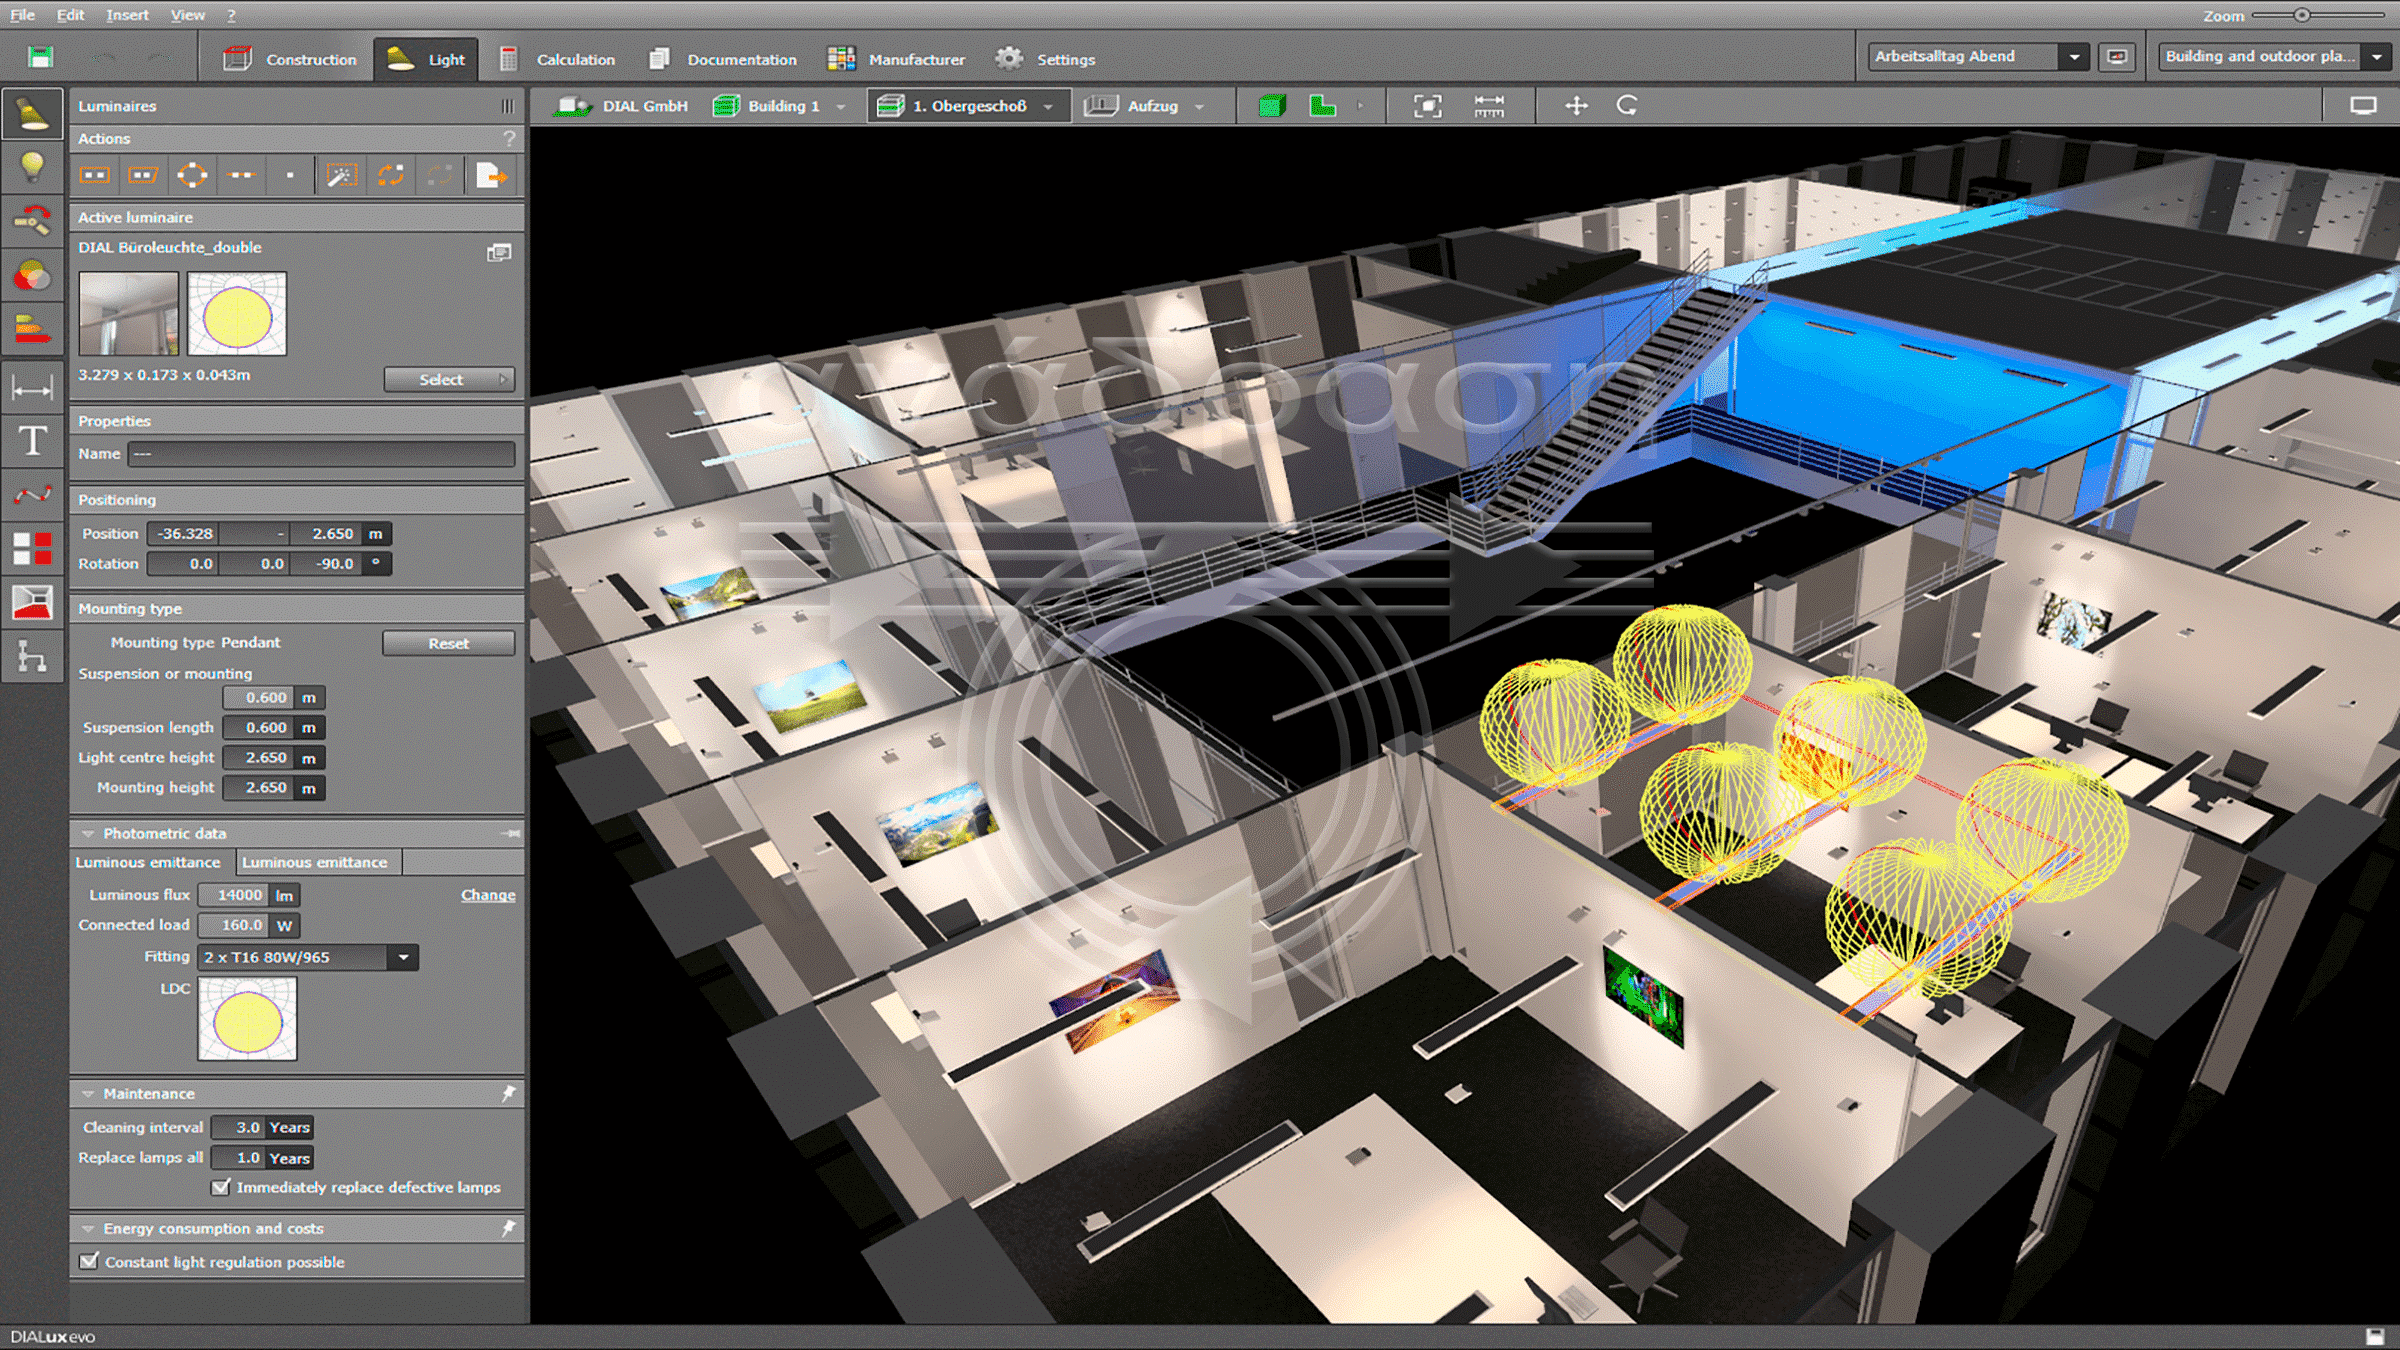
Task: Click the Change luminous flux link
Action: [x=488, y=895]
